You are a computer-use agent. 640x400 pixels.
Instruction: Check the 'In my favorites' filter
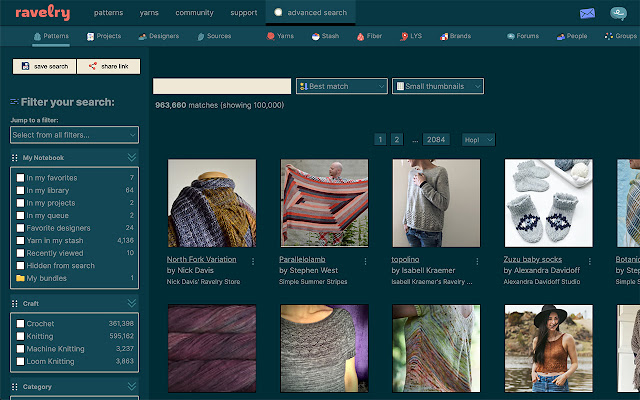pyautogui.click(x=21, y=178)
